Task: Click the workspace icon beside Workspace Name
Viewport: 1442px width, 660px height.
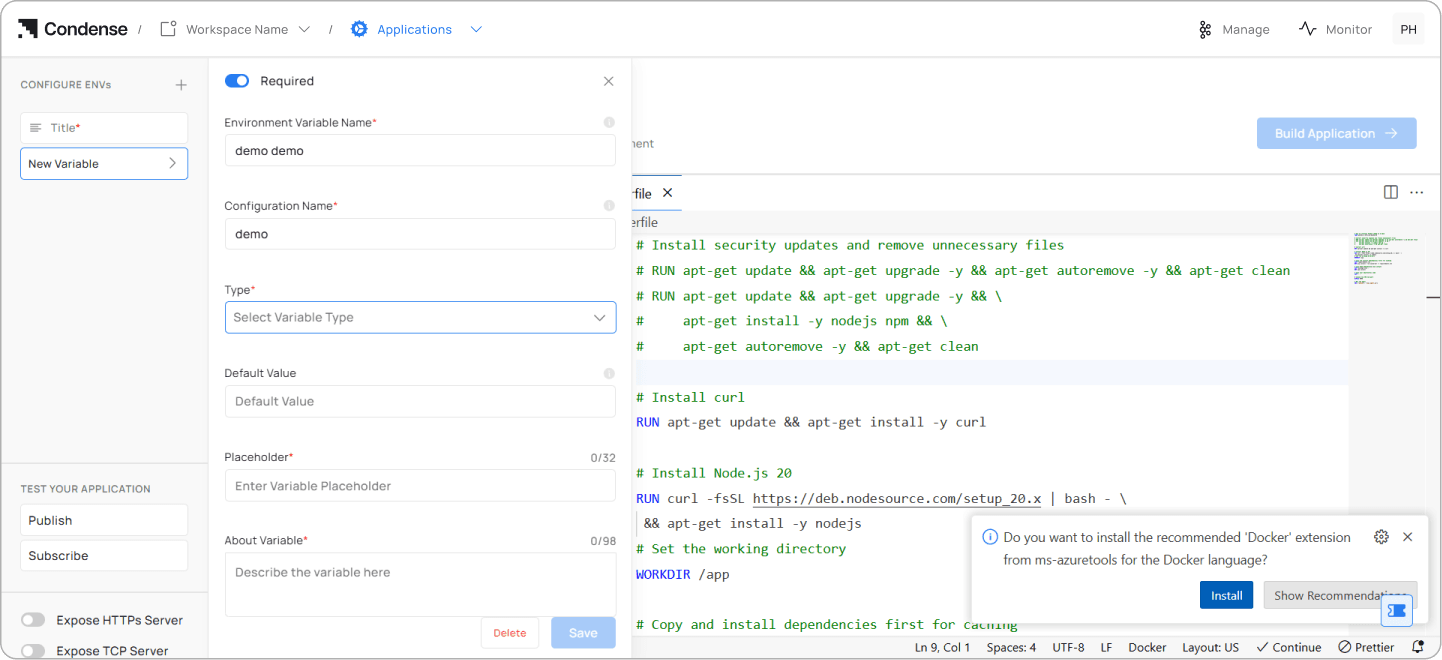Action: click(168, 29)
